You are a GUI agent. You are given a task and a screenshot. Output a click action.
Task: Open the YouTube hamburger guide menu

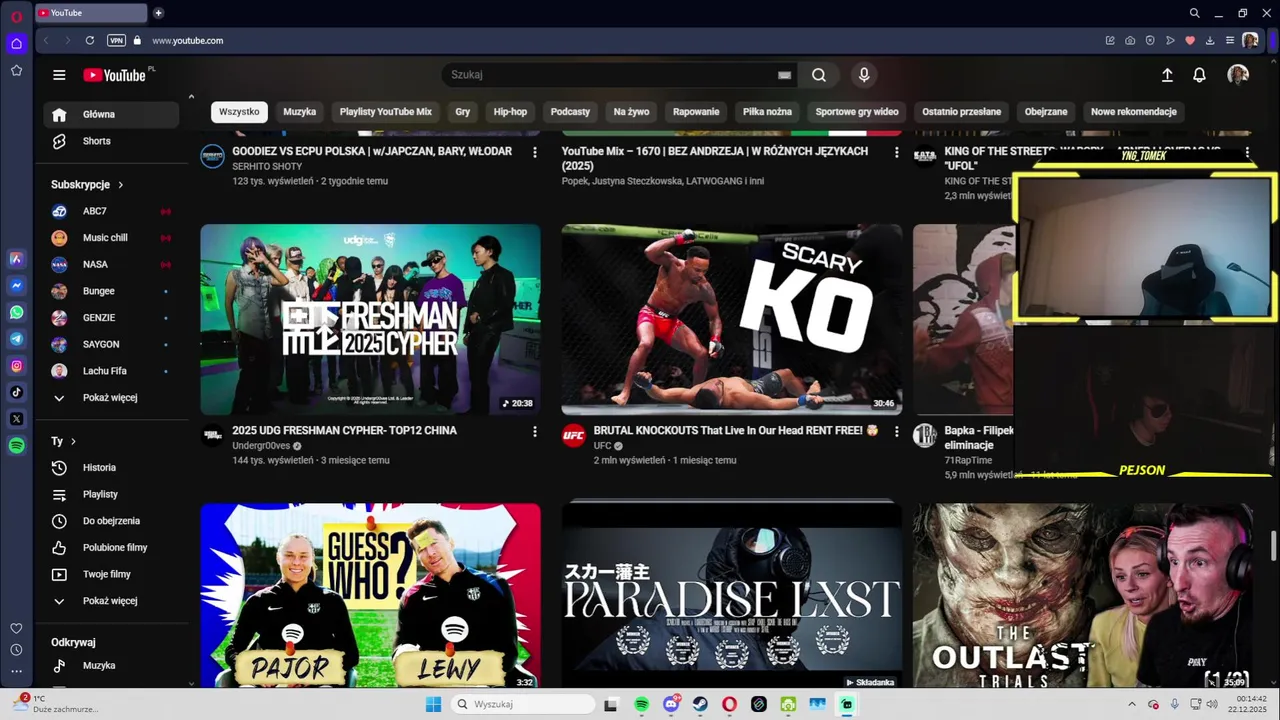pyautogui.click(x=59, y=75)
